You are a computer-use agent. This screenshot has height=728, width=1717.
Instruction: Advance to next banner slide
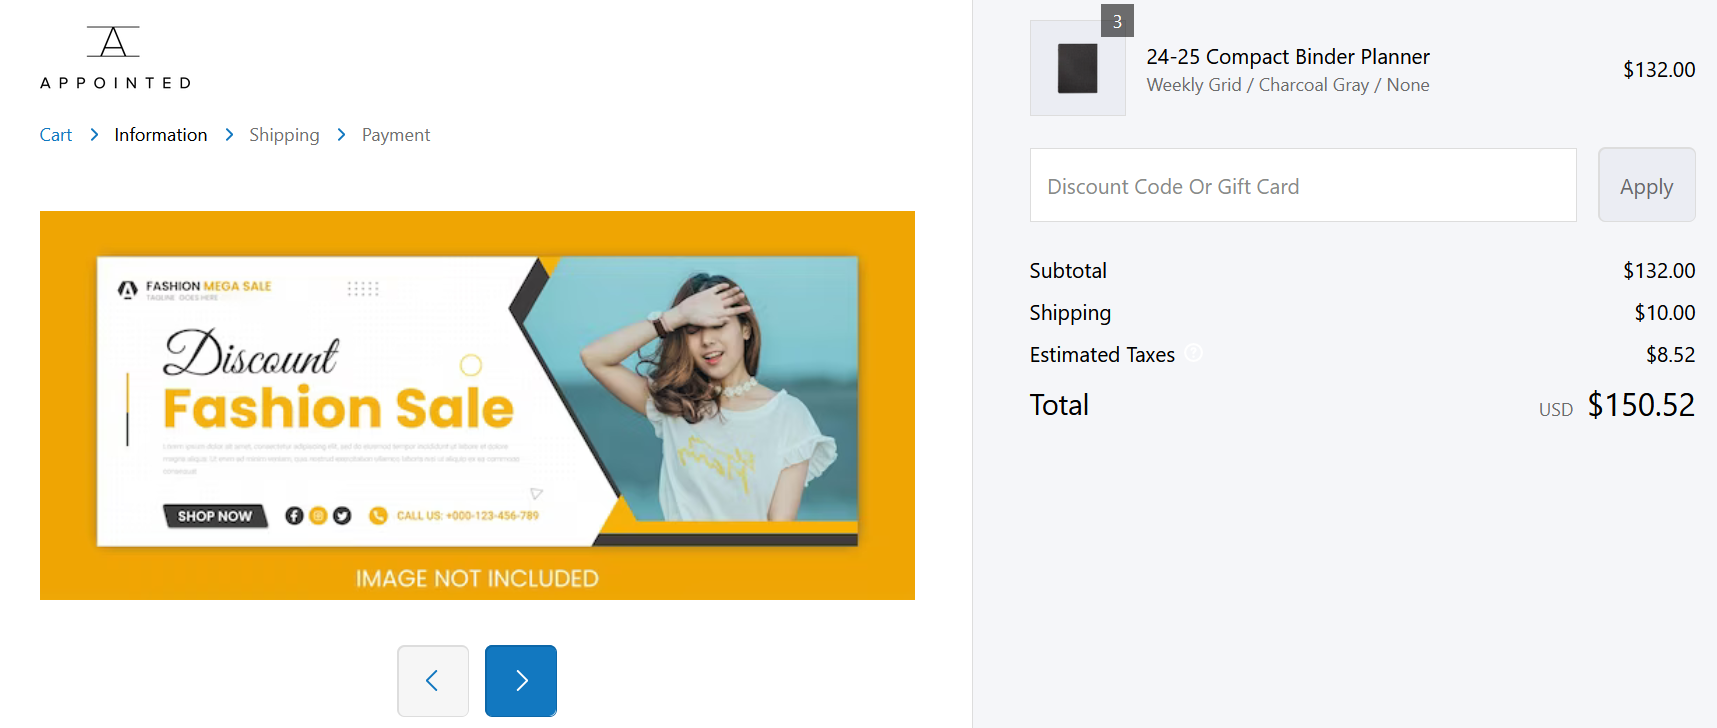(x=521, y=681)
